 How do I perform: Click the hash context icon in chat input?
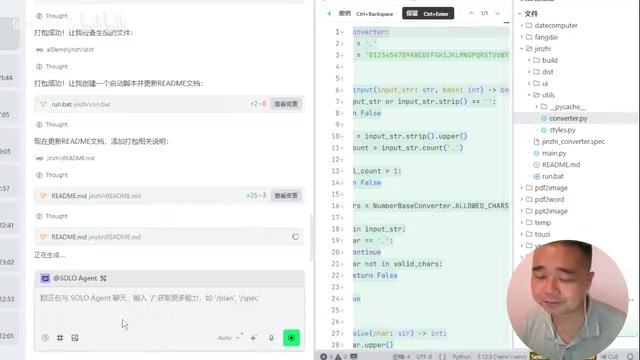60,338
